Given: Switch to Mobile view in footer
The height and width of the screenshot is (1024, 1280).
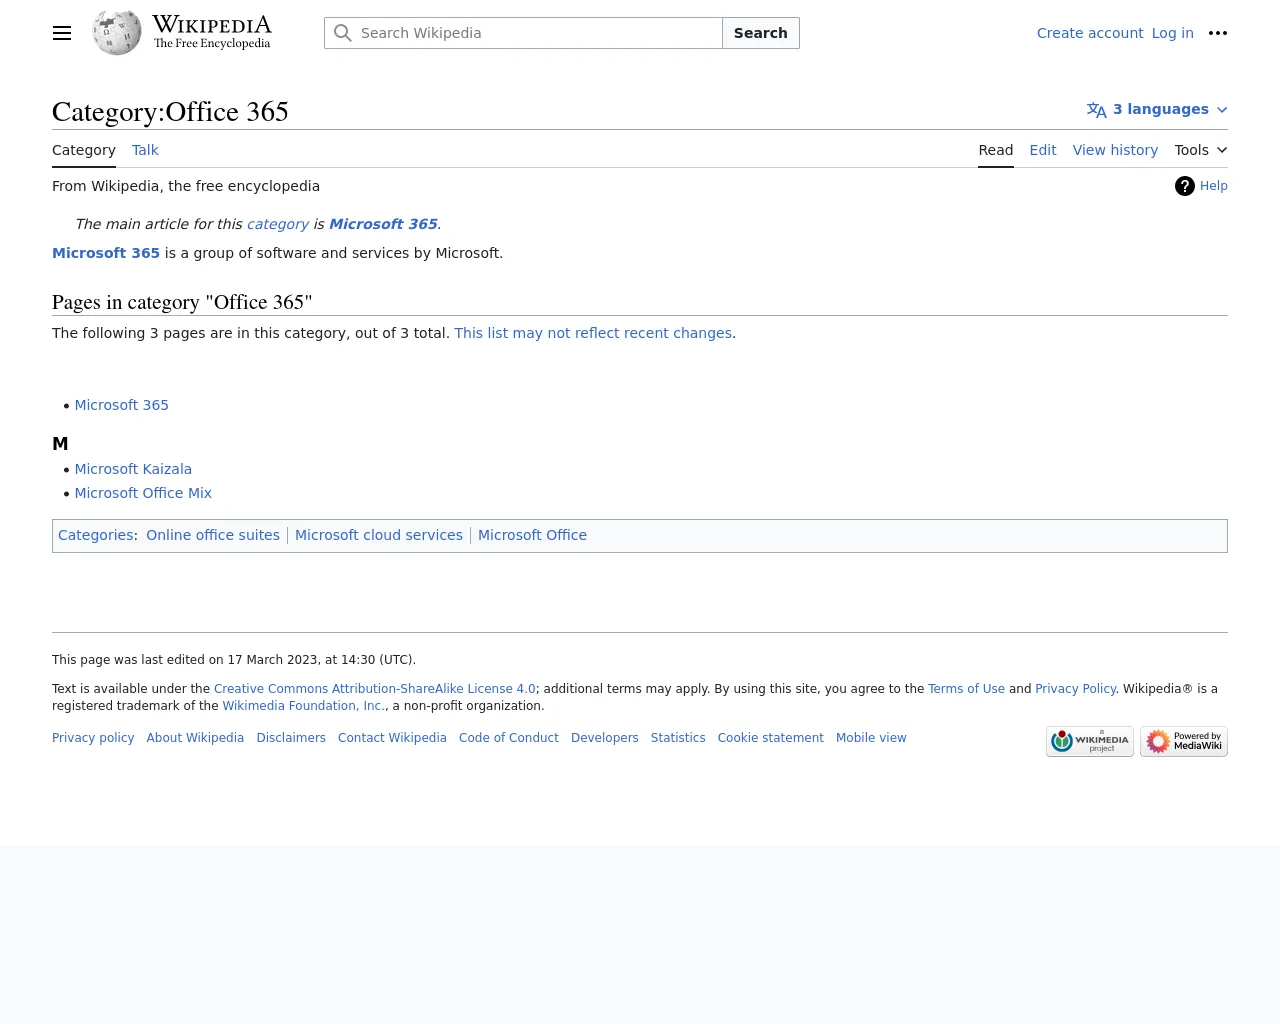Looking at the screenshot, I should (x=871, y=738).
